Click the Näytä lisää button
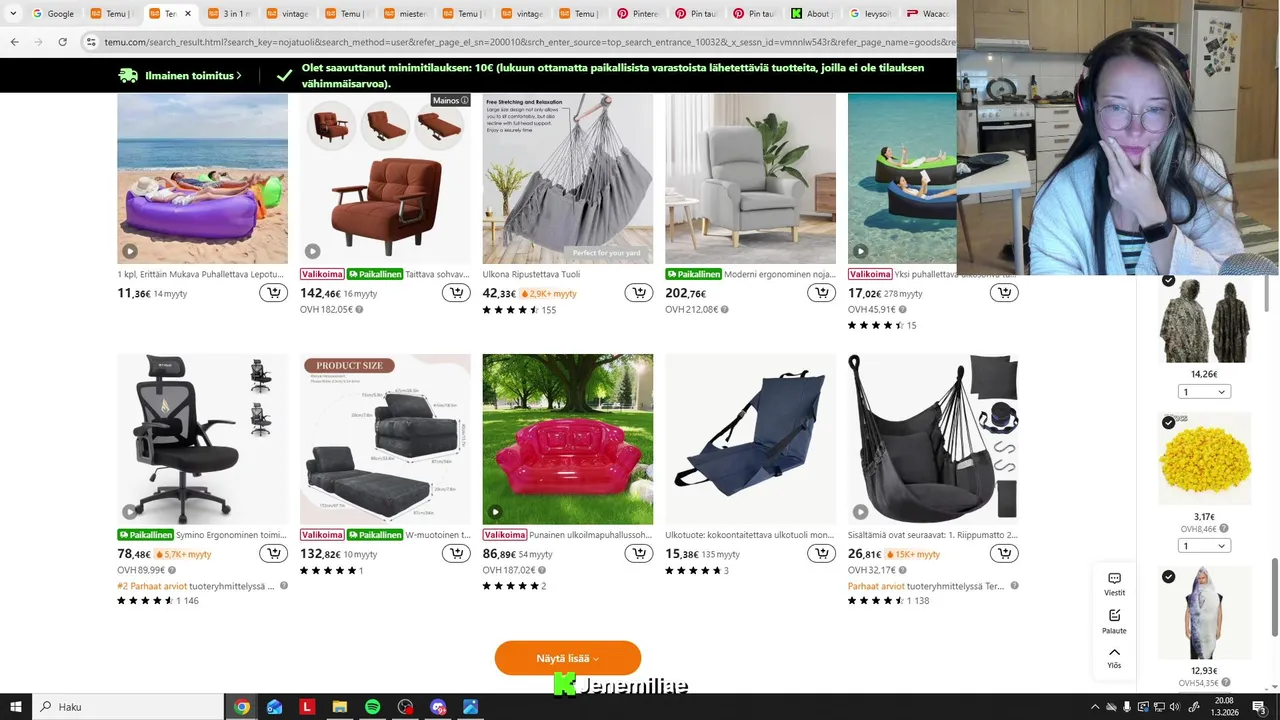 (567, 658)
